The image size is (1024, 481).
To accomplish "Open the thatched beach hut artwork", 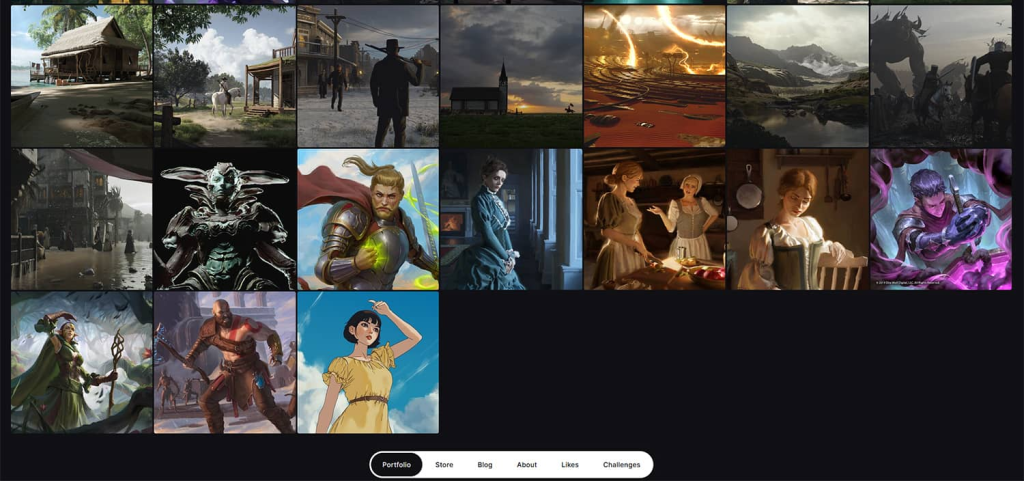I will [x=82, y=76].
